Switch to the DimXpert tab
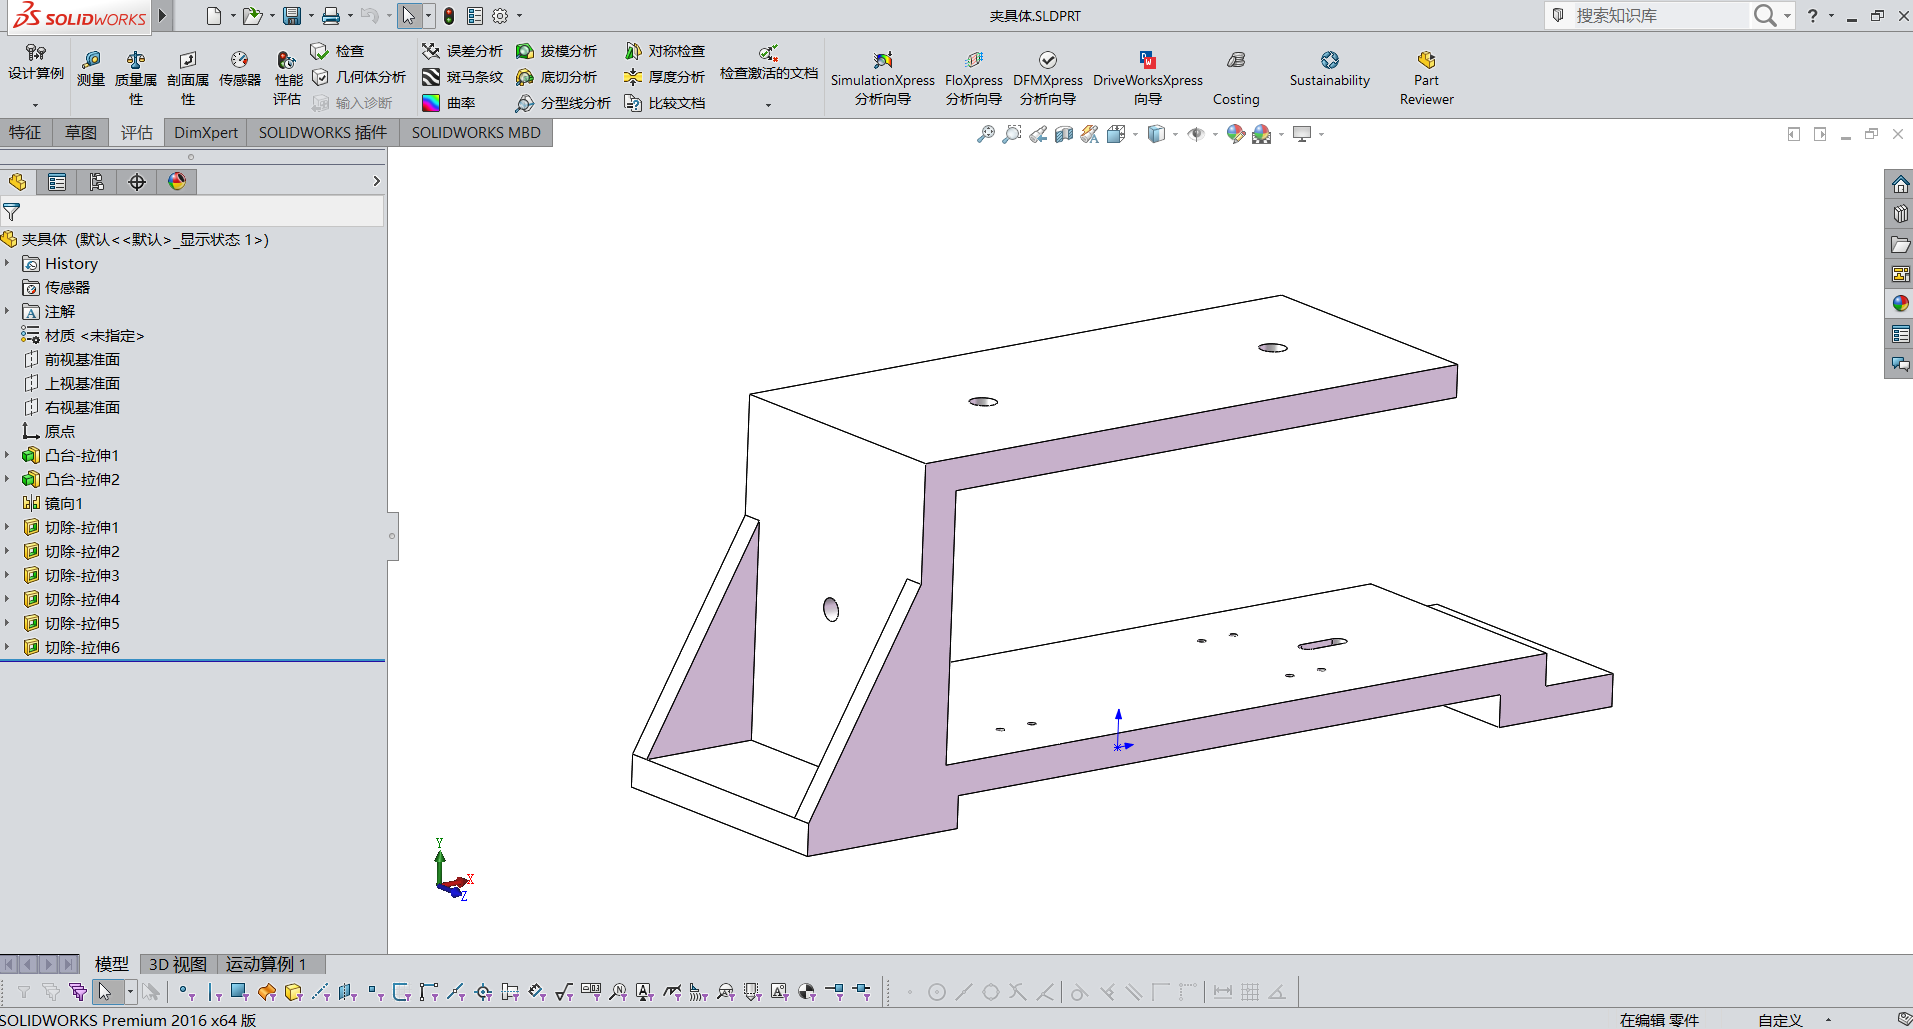Image resolution: width=1913 pixels, height=1029 pixels. point(206,132)
